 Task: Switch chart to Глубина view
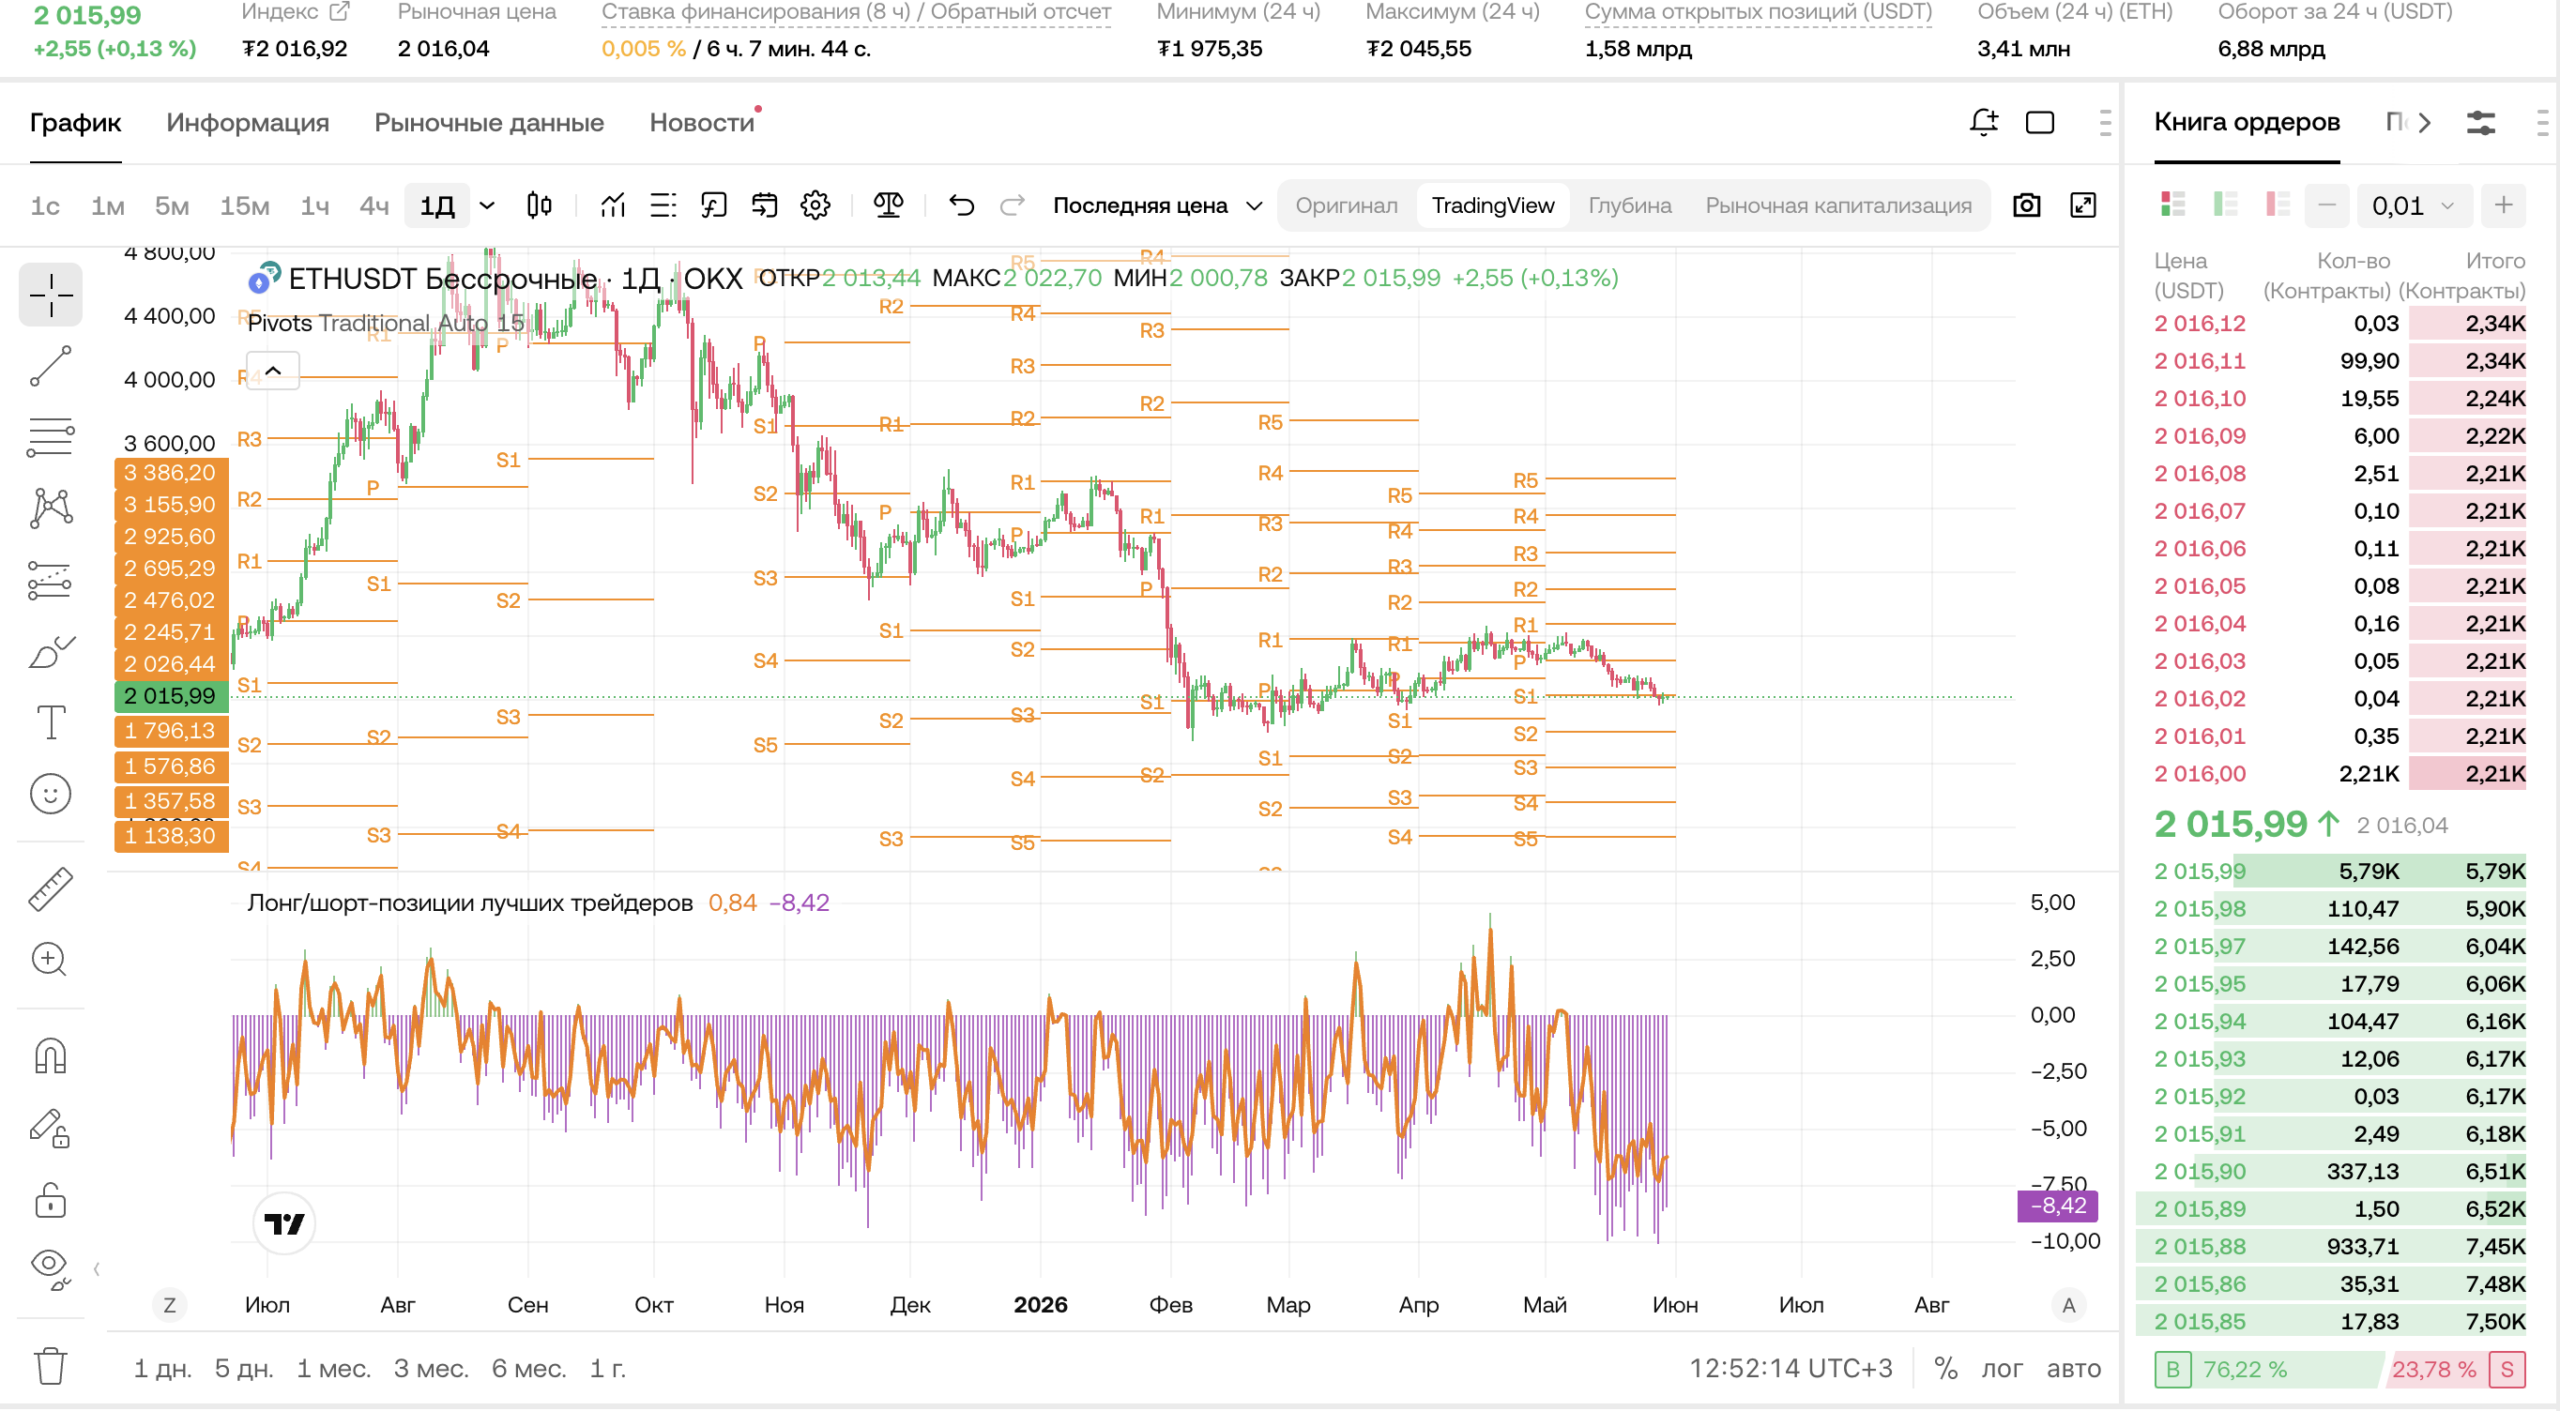point(1629,205)
